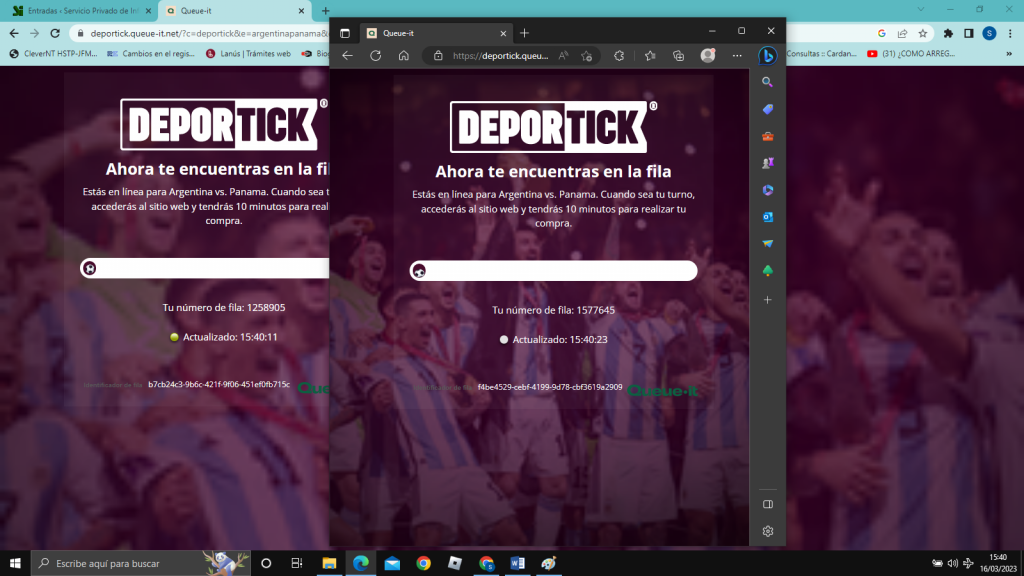
Task: Open the Chrome profile S avatar
Action: click(x=989, y=33)
